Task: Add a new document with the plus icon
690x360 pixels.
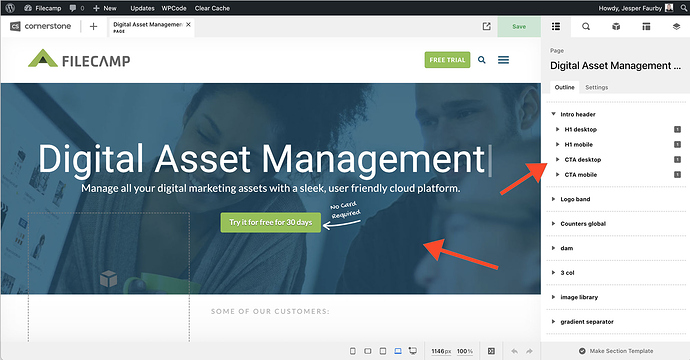Action: coord(93,27)
